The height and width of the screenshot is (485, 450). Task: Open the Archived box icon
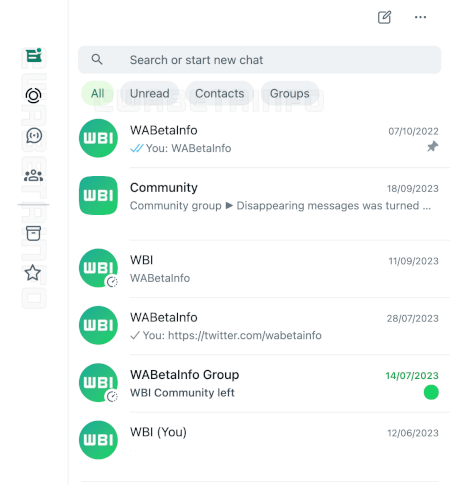(33, 233)
